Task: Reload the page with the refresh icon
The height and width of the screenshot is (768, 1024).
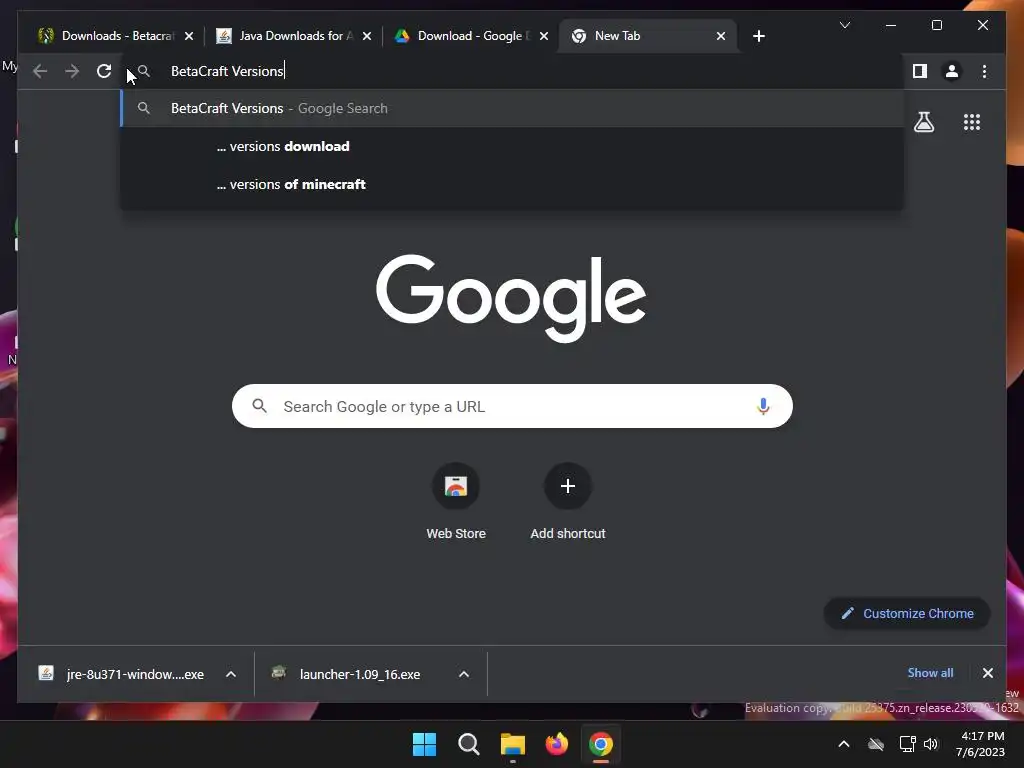Action: [104, 71]
